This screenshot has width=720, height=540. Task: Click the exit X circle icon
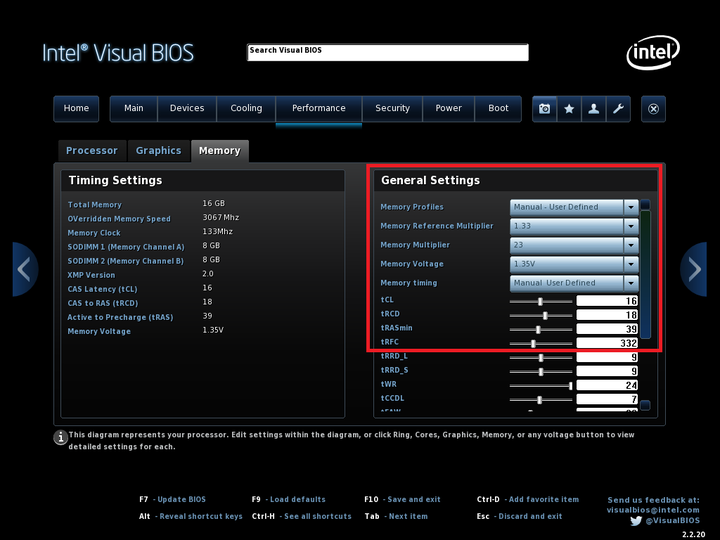coord(653,109)
